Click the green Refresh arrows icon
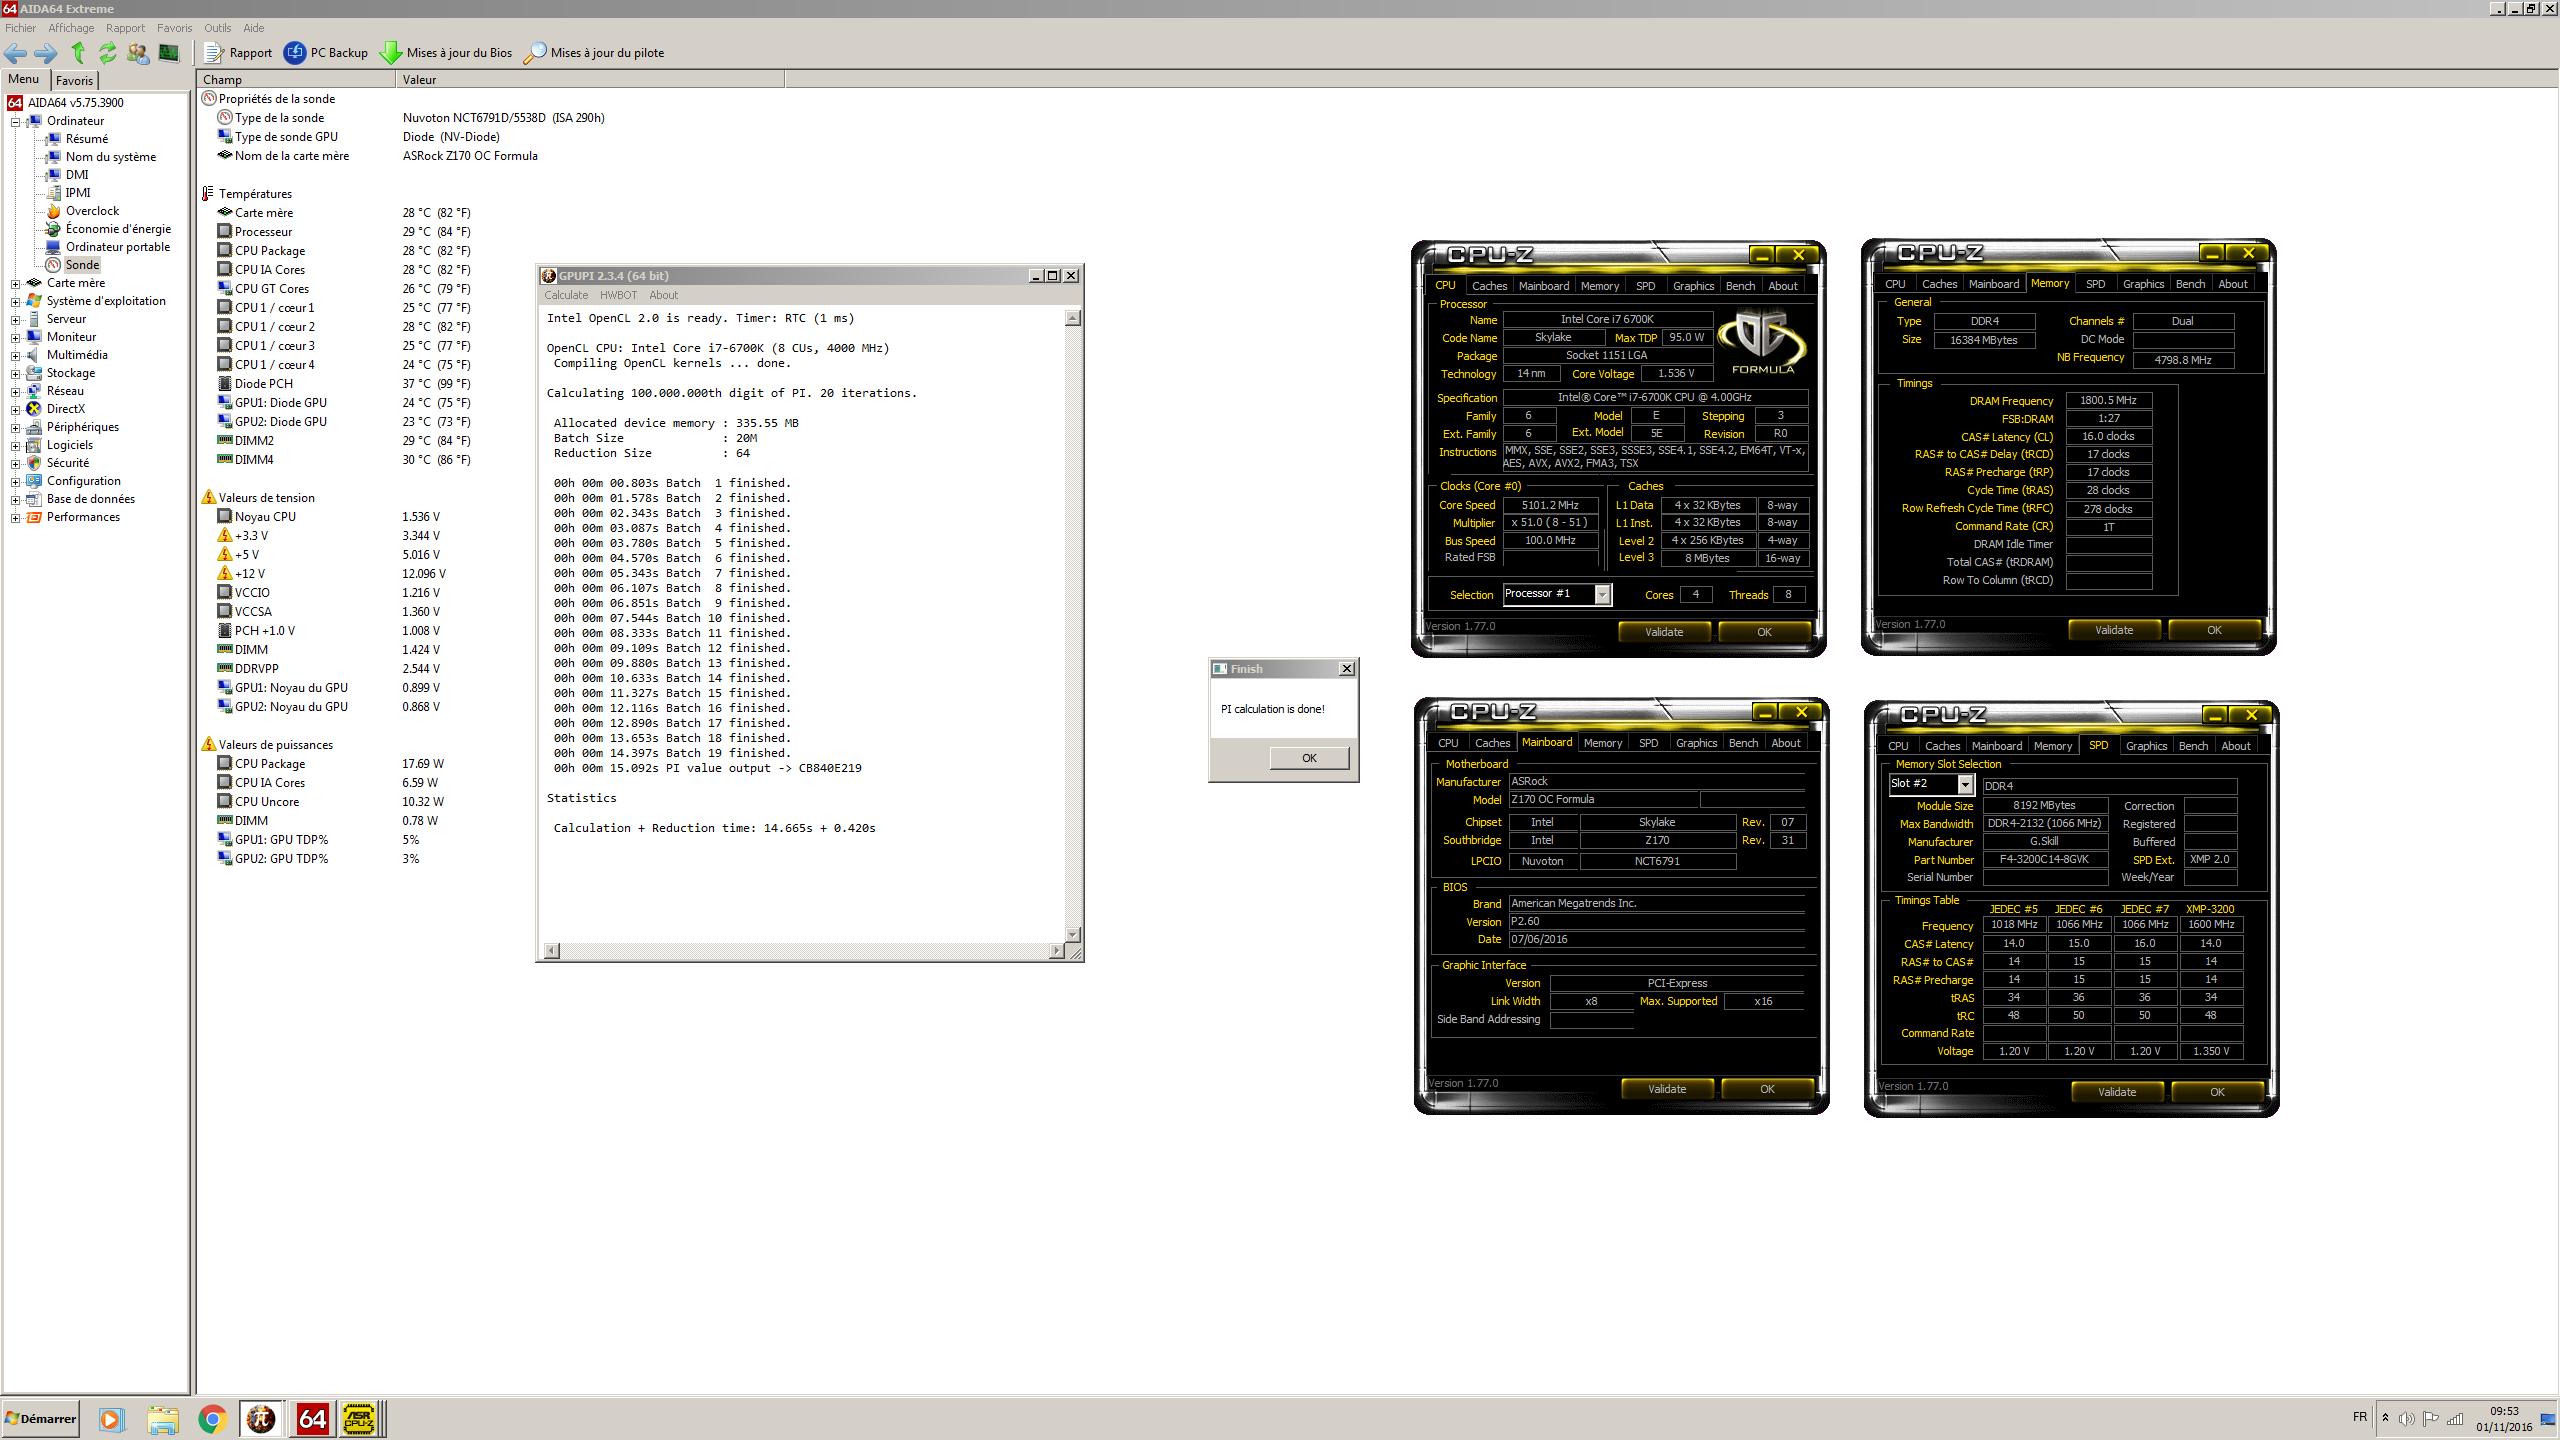This screenshot has width=2560, height=1440. tap(108, 53)
